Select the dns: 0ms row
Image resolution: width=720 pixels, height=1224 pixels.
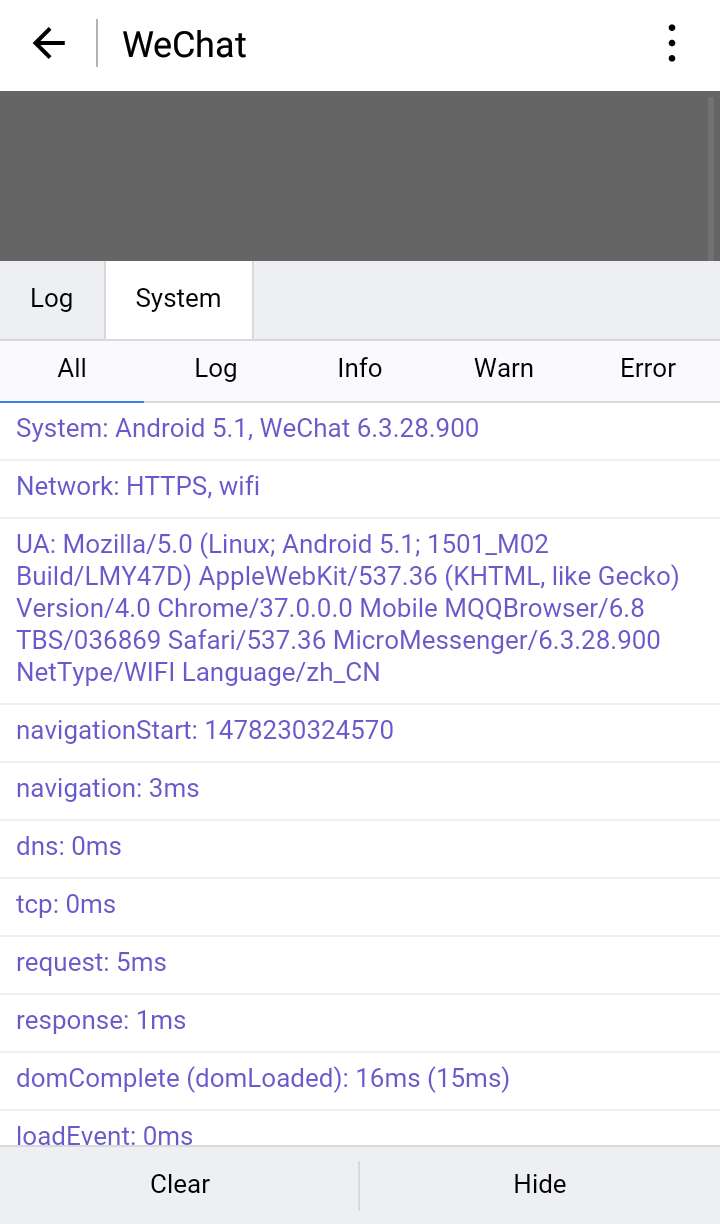pyautogui.click(x=360, y=849)
